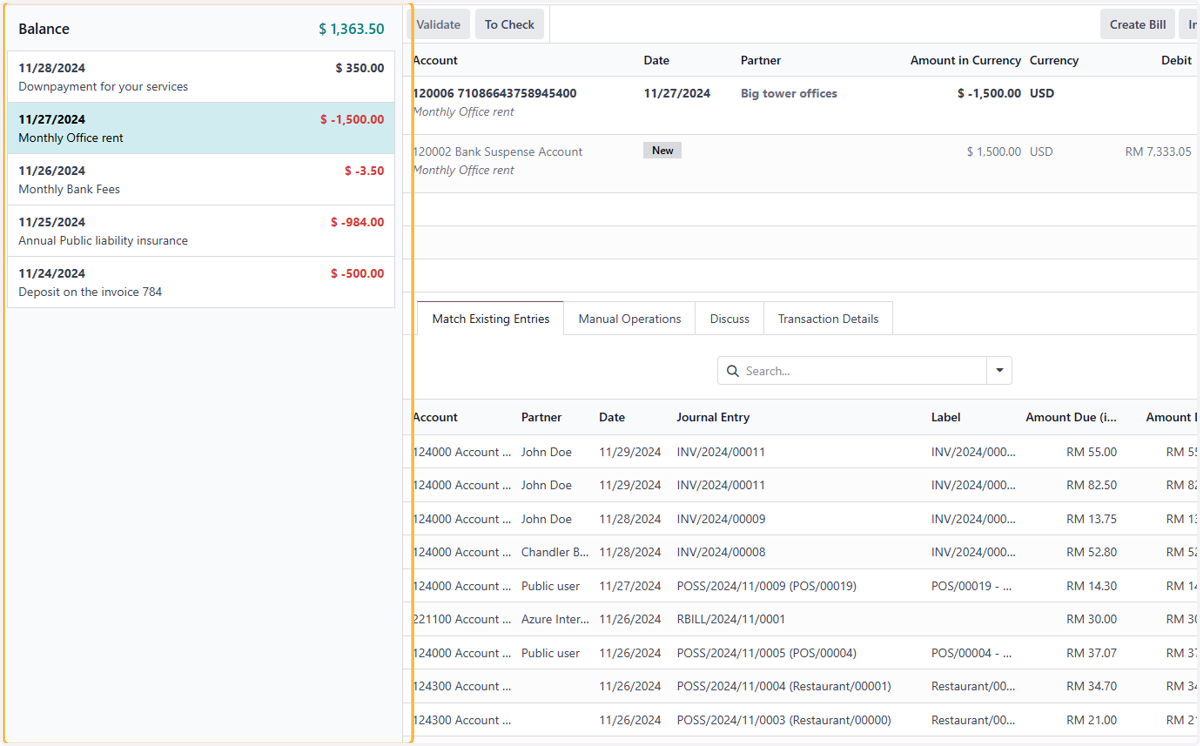Select the 11/27/2024 Monthly Office rent transaction
Image resolution: width=1200 pixels, height=746 pixels.
[201, 128]
